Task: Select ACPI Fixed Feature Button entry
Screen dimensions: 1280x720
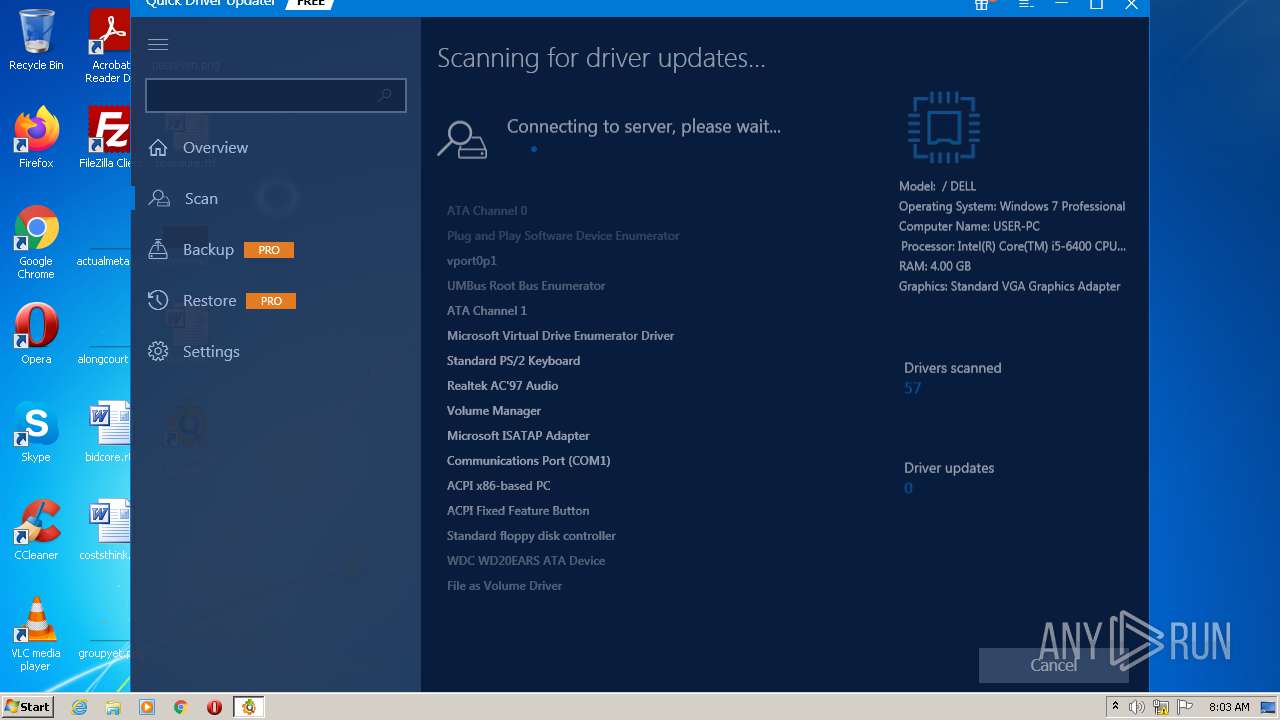Action: pyautogui.click(x=518, y=510)
